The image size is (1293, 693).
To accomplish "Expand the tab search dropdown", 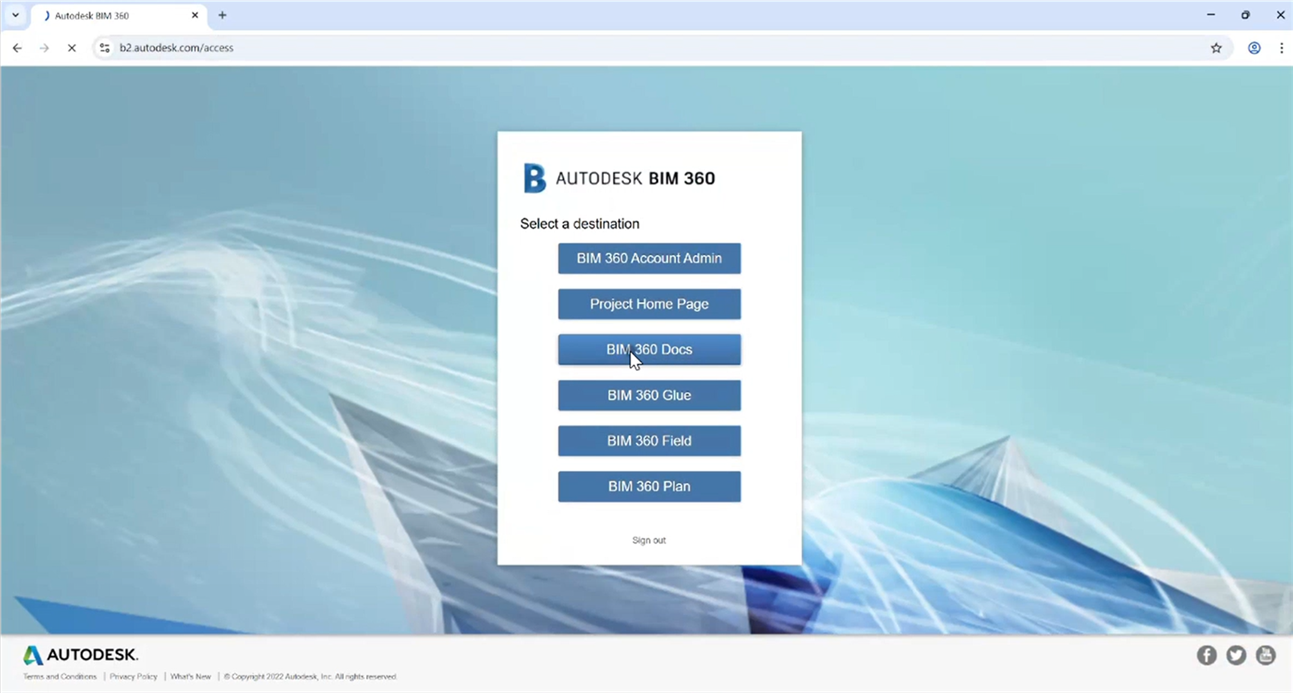I will (15, 15).
